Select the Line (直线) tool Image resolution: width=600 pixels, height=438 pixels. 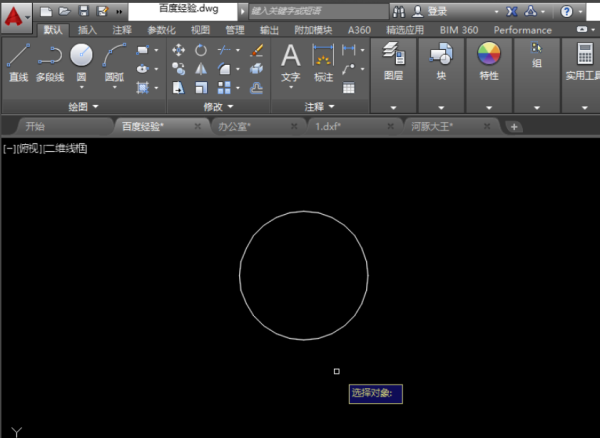point(18,63)
